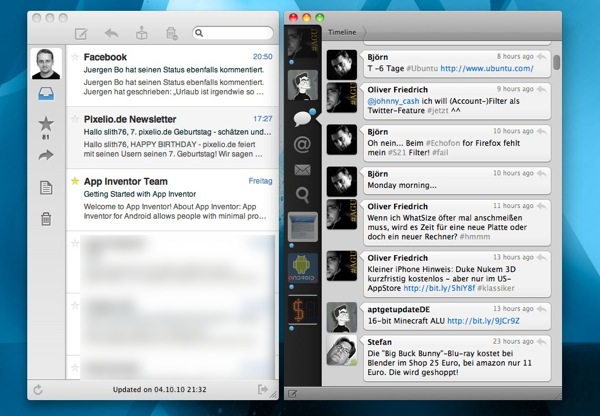Reply to Björn's Ubuntu tweet
This screenshot has height=416, width=600.
click(541, 57)
